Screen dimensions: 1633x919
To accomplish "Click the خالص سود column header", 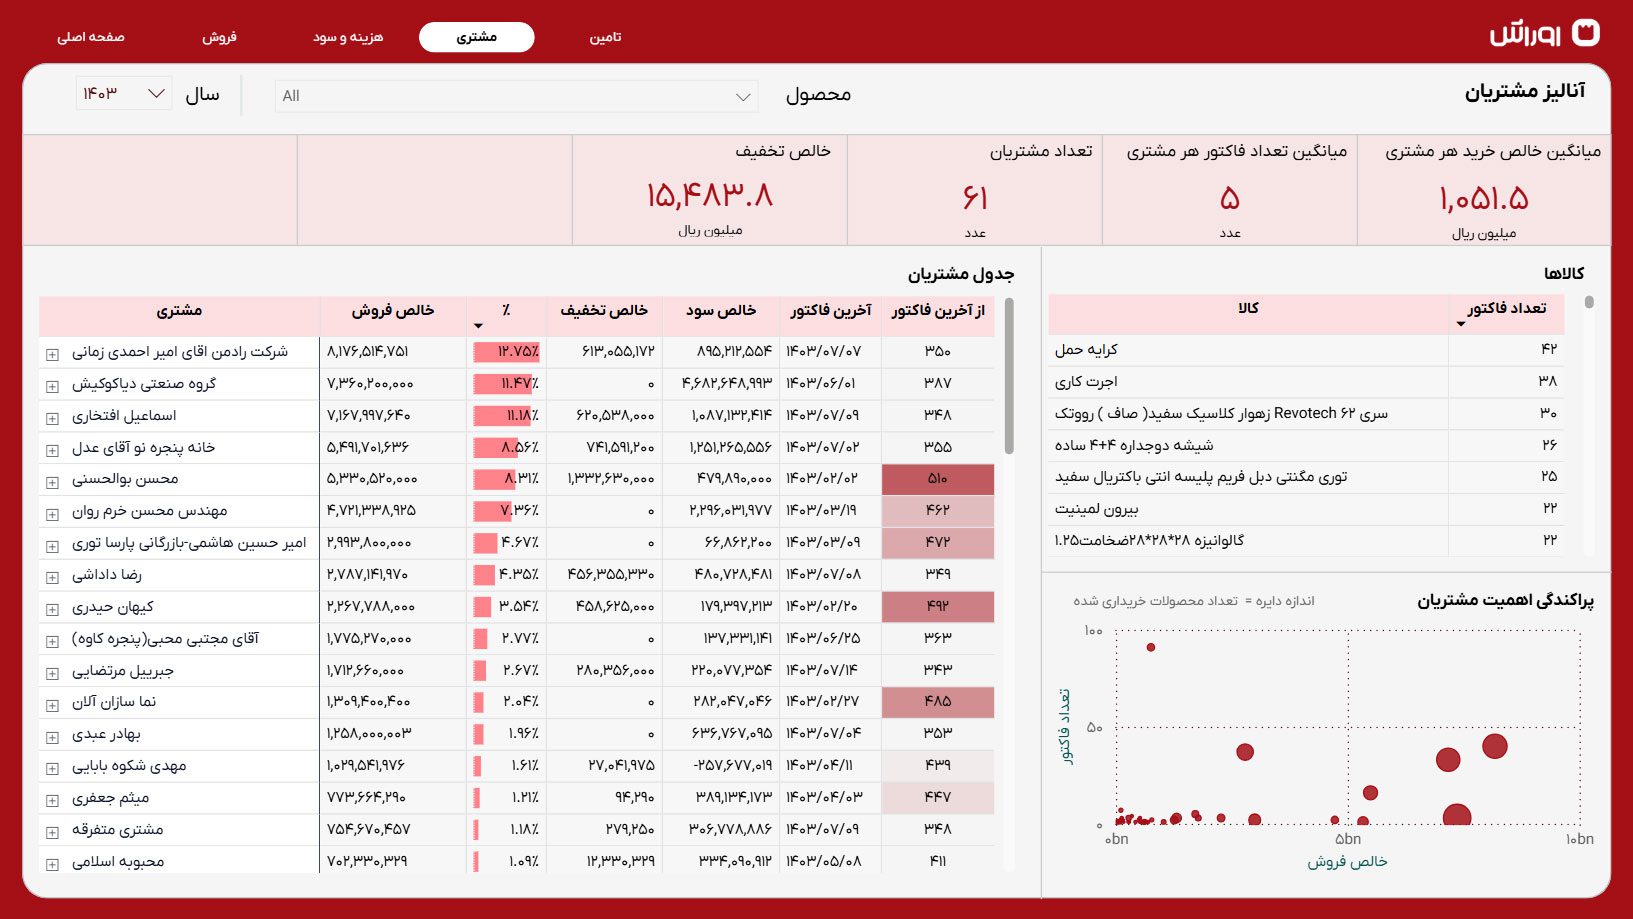I will pos(720,311).
